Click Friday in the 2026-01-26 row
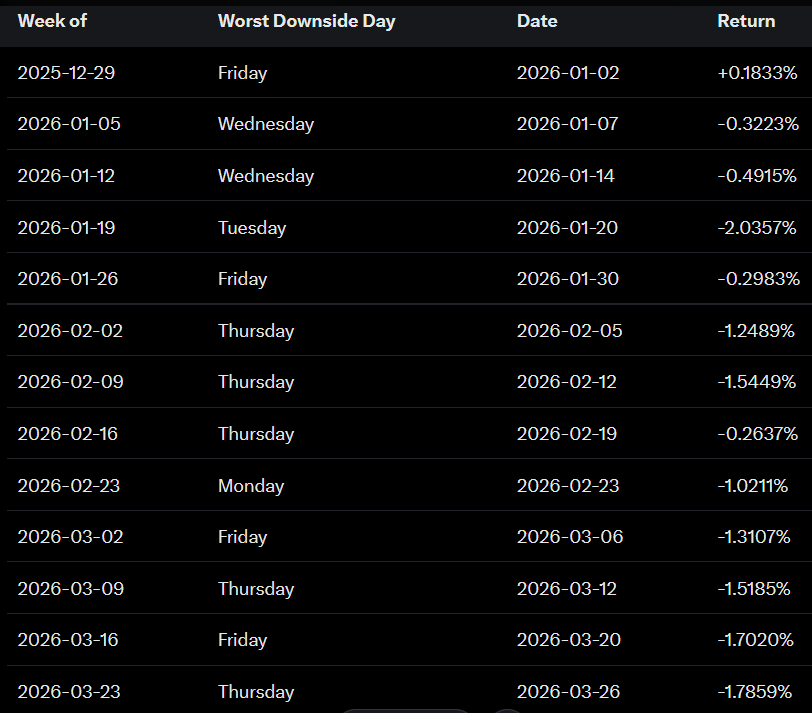This screenshot has width=812, height=713. 243,279
